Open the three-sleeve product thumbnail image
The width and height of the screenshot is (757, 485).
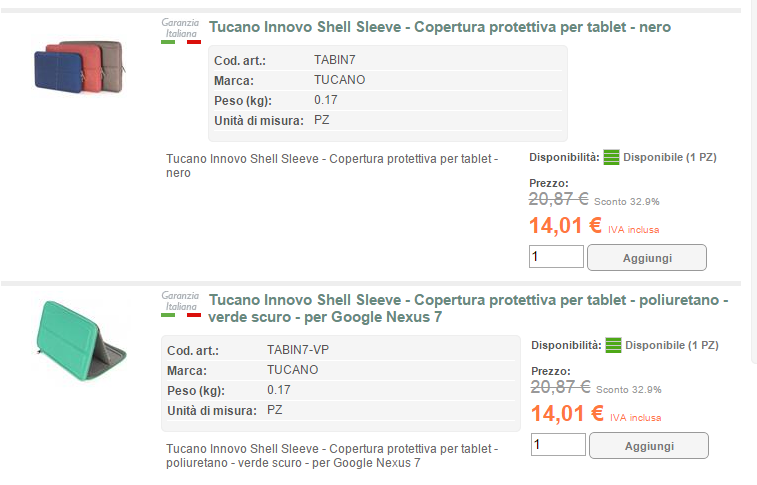point(78,68)
